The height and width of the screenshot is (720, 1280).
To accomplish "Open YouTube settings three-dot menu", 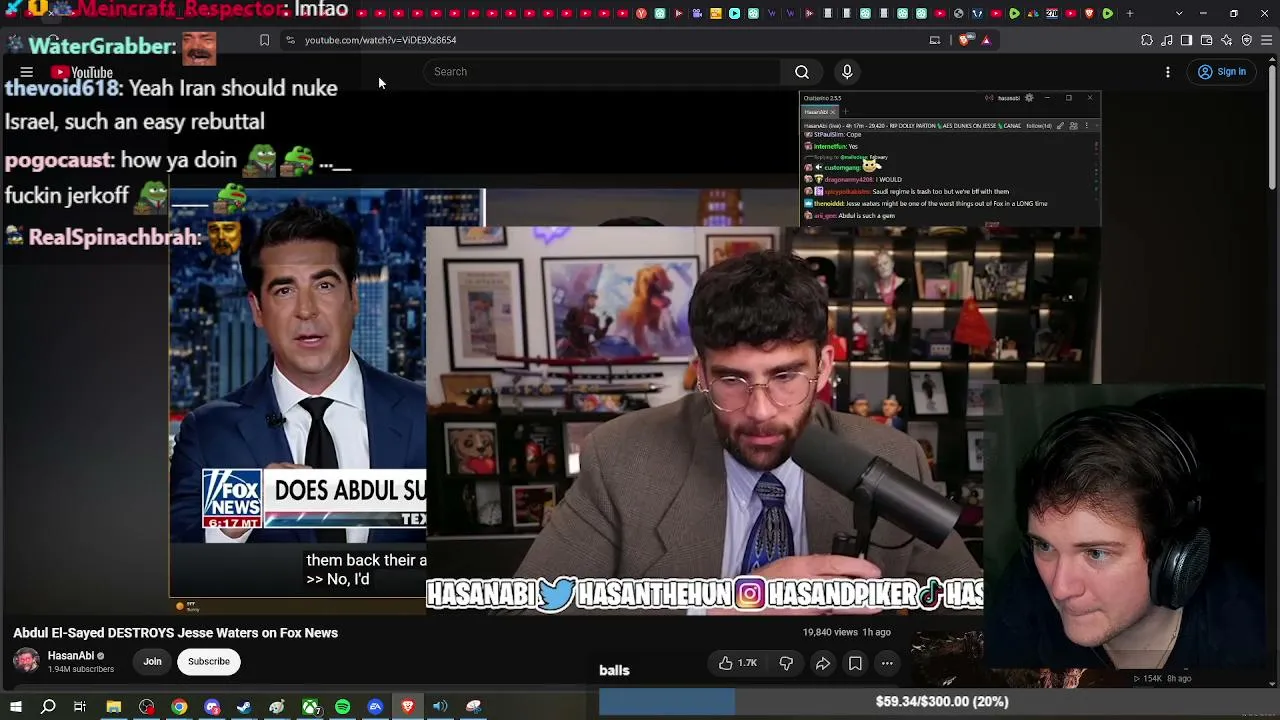I will pos(1168,72).
